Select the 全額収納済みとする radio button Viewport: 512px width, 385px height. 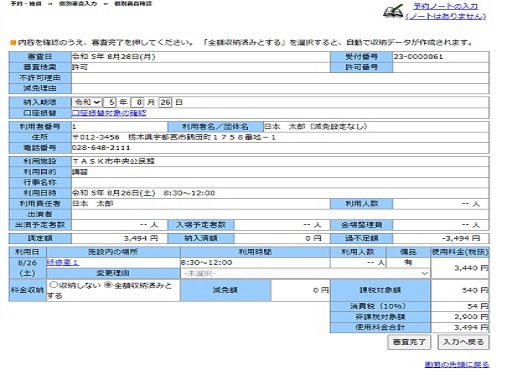tap(108, 285)
